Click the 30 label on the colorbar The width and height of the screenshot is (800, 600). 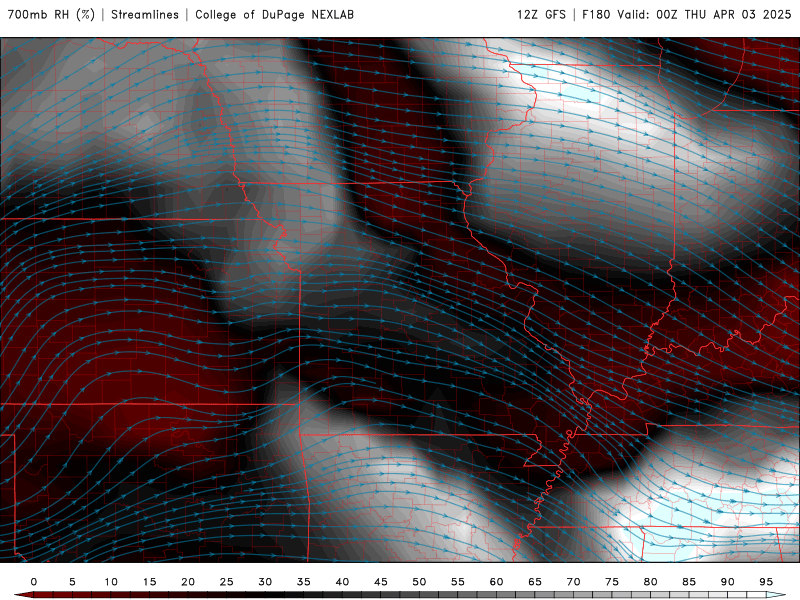265,582
